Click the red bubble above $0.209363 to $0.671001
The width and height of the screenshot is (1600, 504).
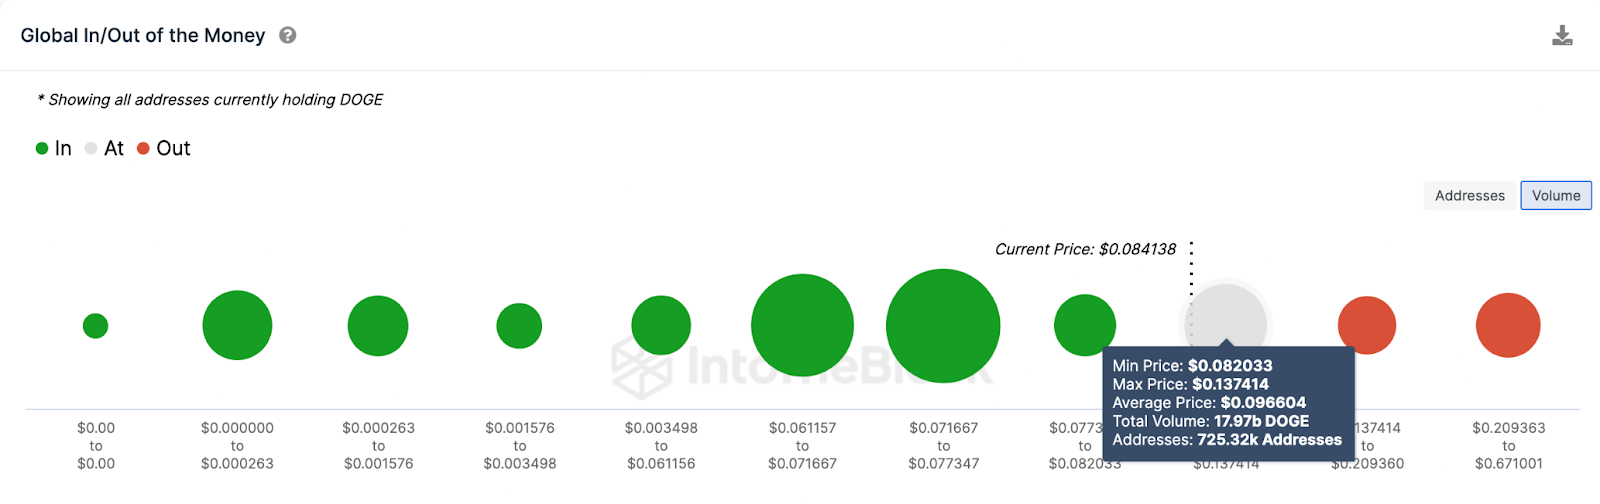(1508, 325)
